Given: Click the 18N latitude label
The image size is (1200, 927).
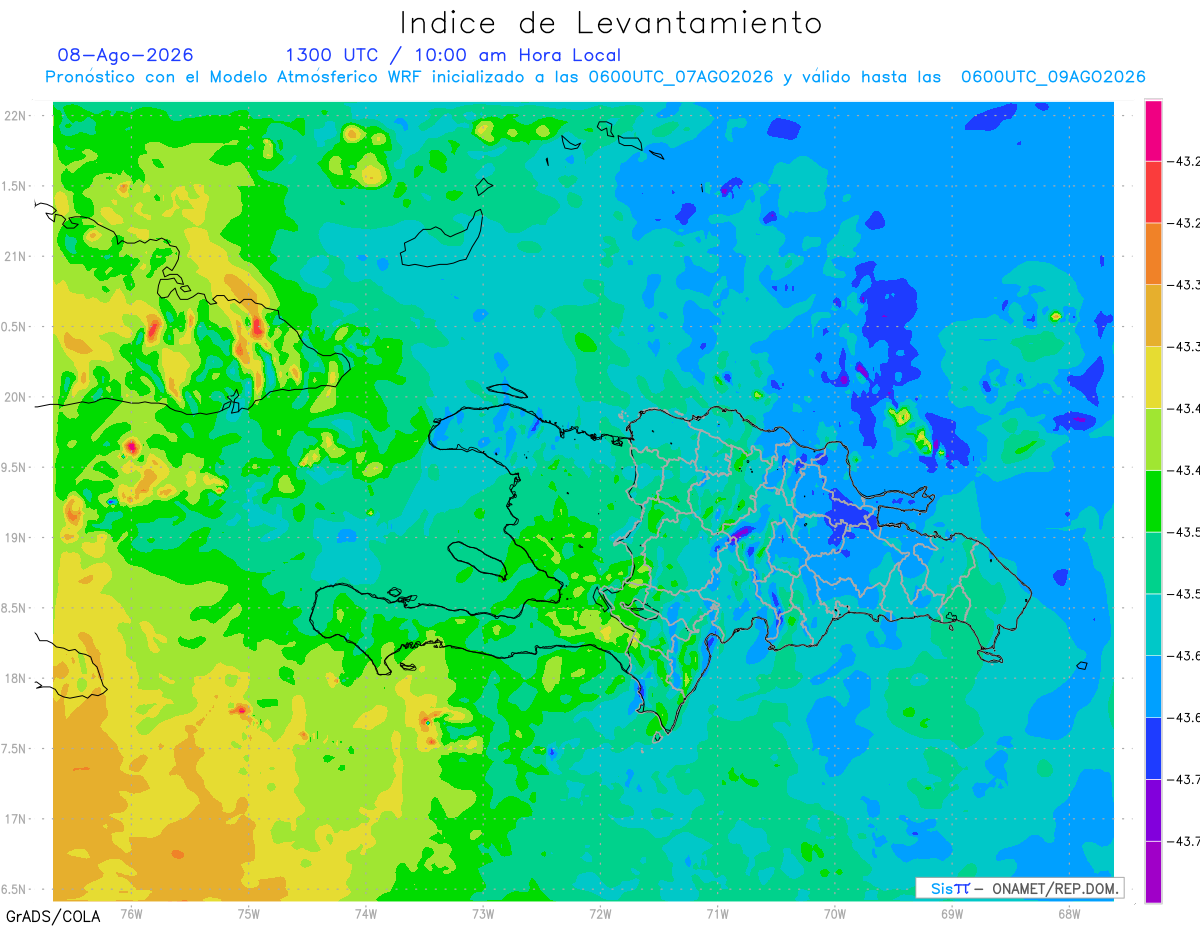Looking at the screenshot, I should 15,678.
